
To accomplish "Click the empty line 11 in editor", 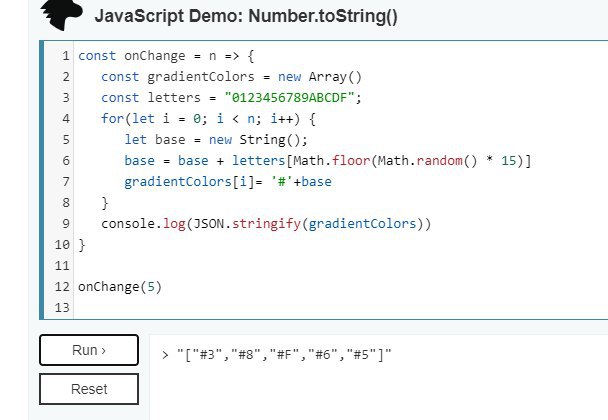I will pos(340,266).
